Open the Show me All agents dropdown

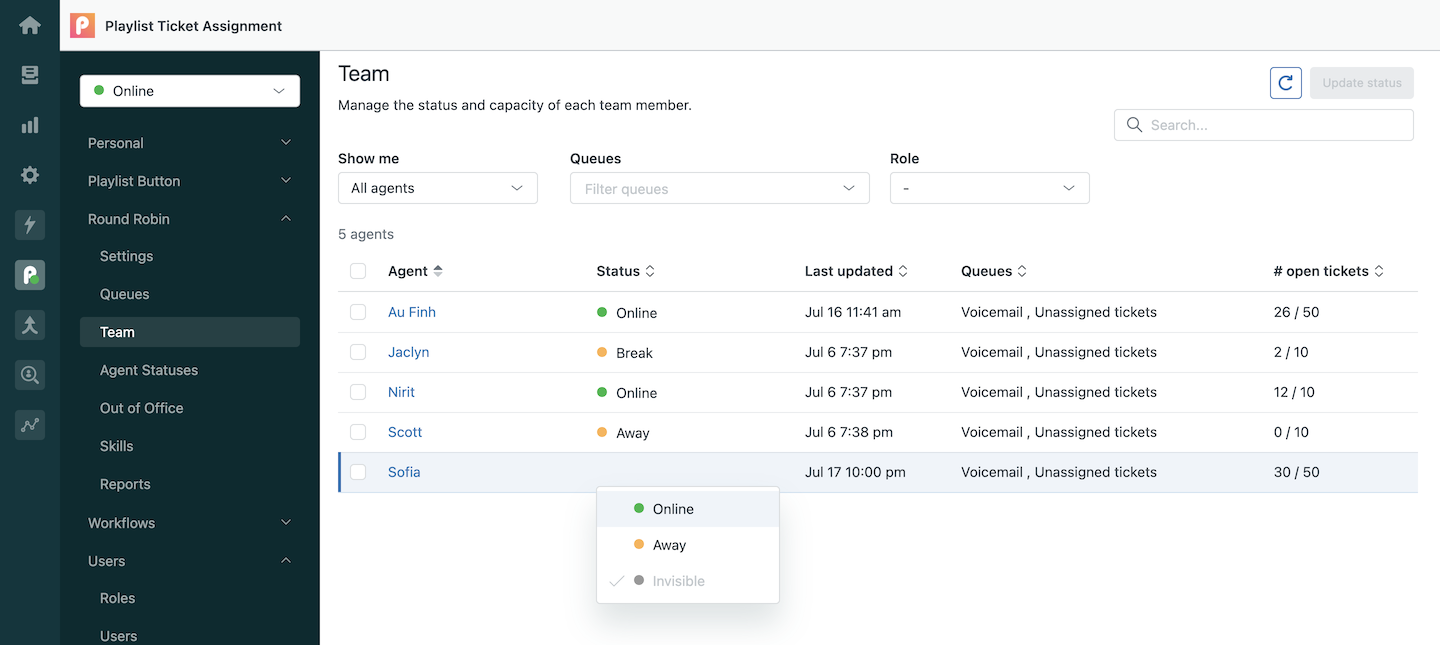438,188
